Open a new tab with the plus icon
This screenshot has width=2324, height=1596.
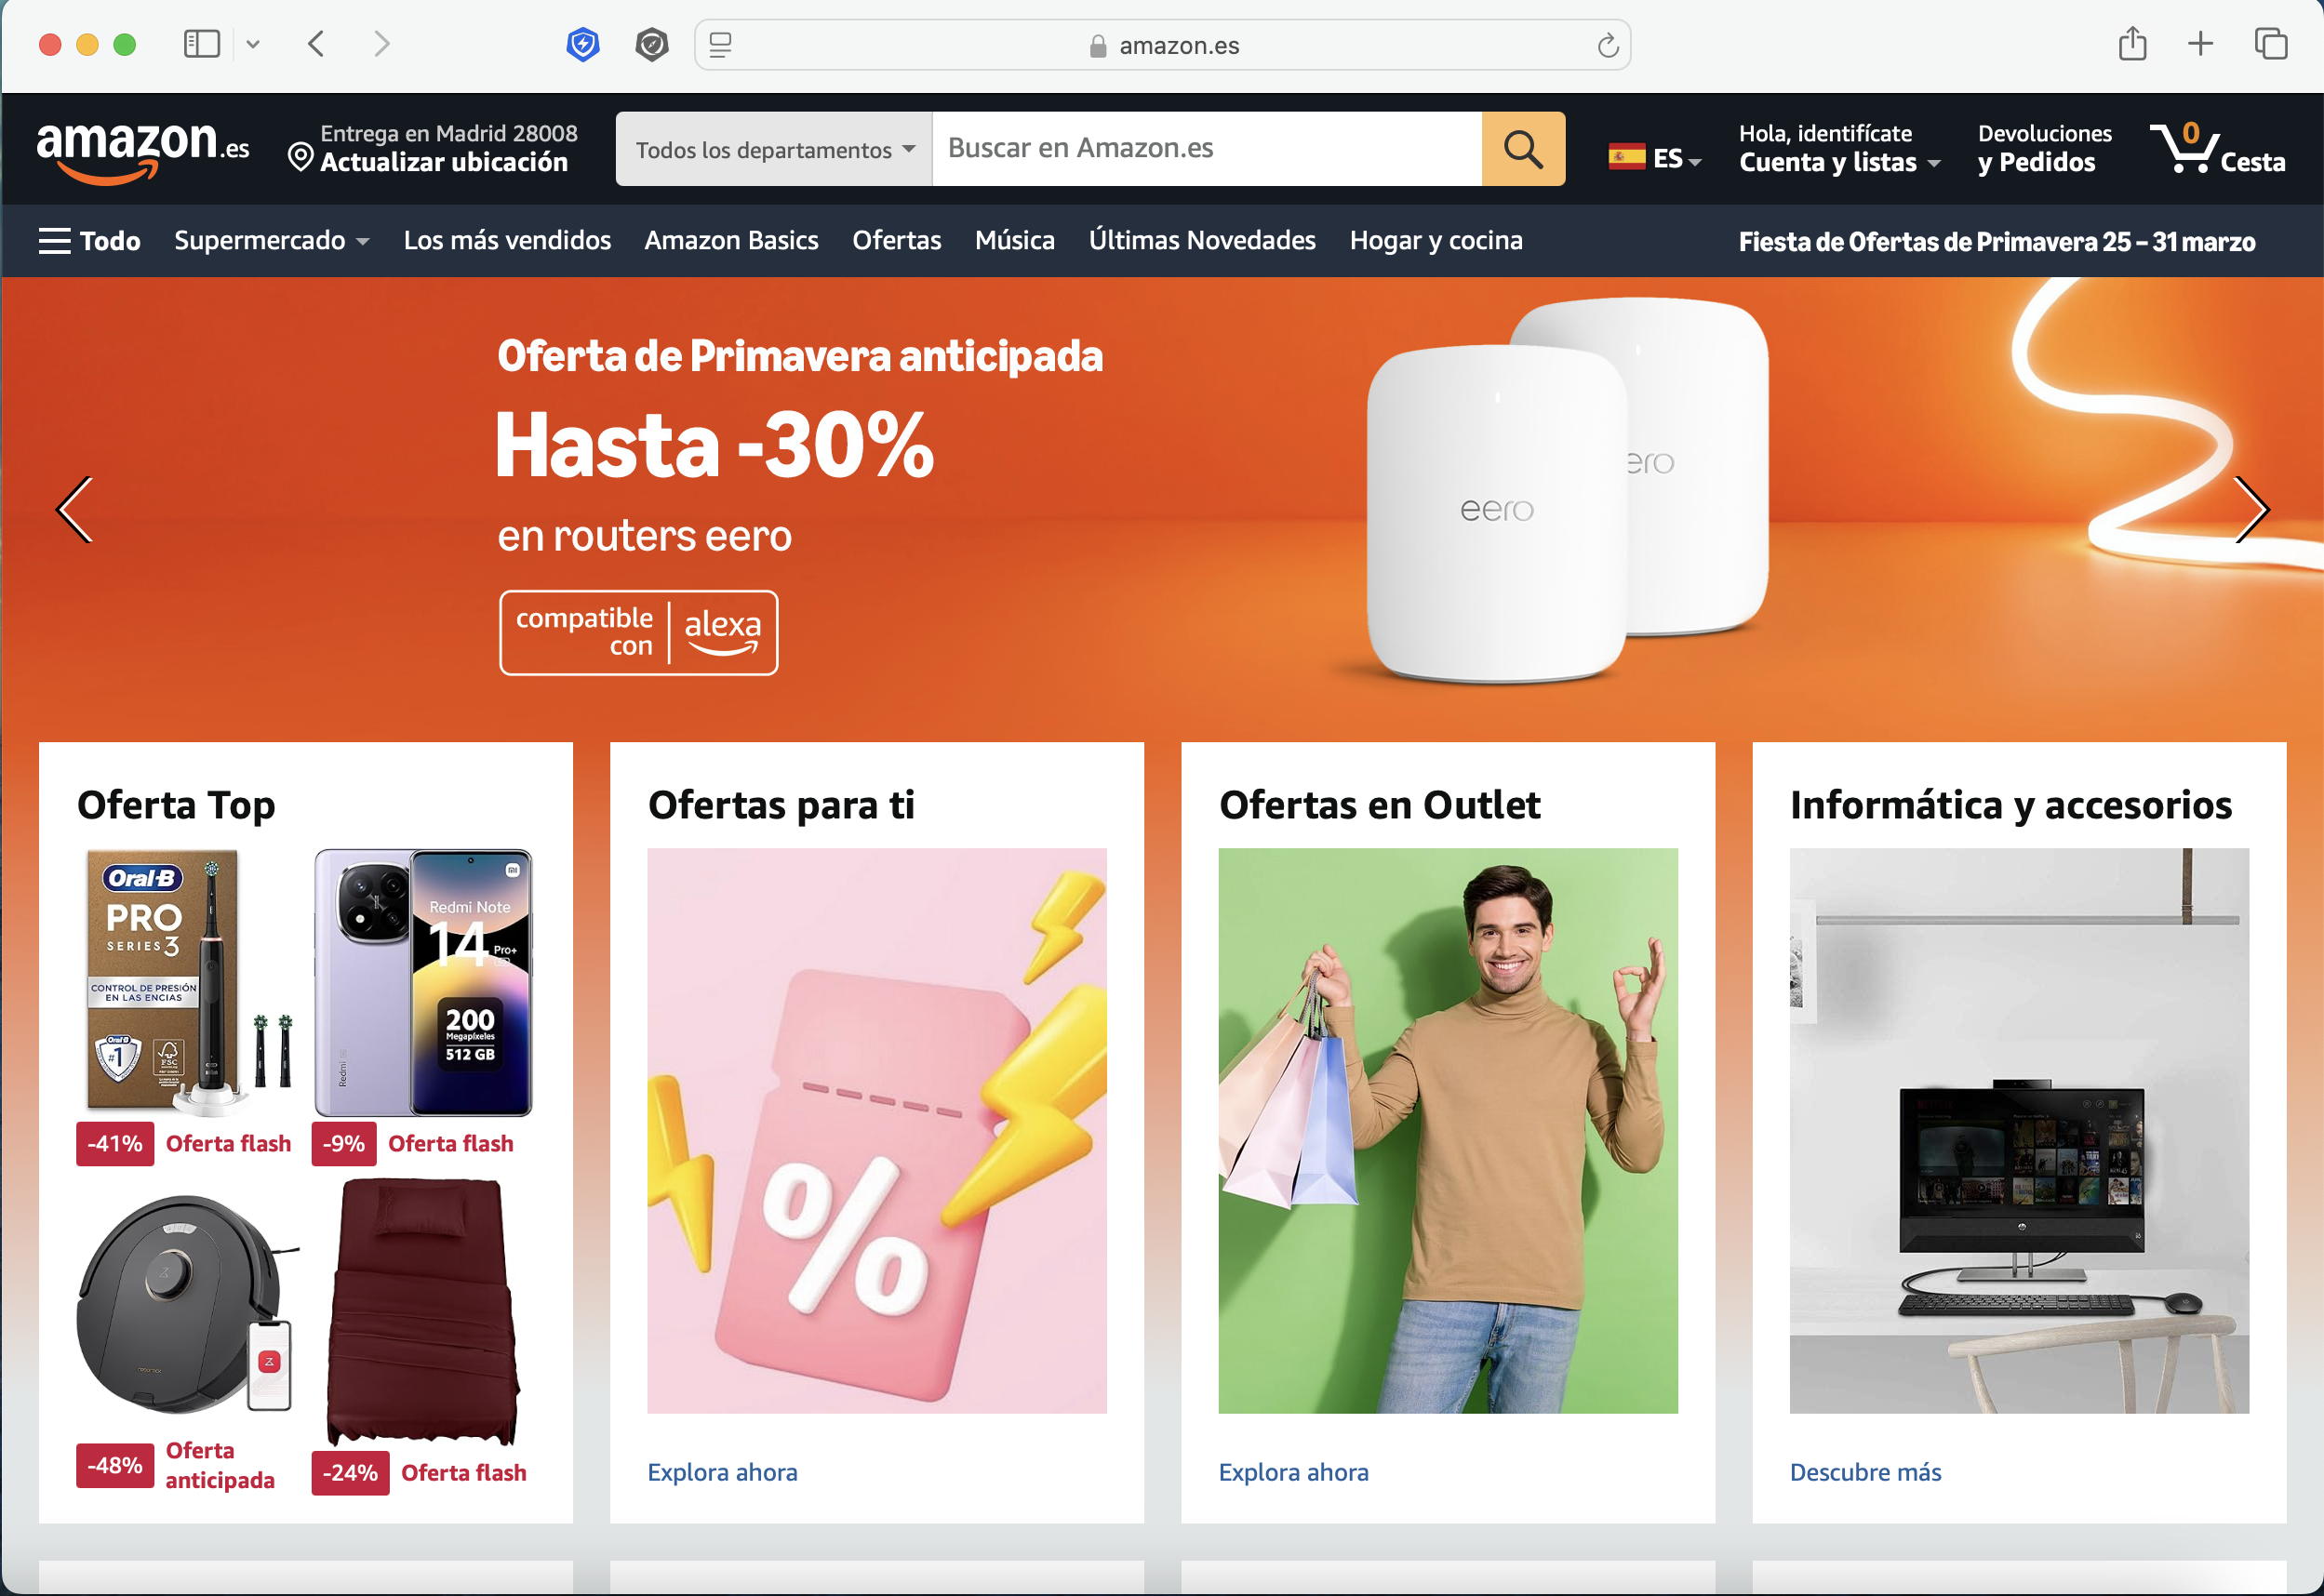(2200, 44)
